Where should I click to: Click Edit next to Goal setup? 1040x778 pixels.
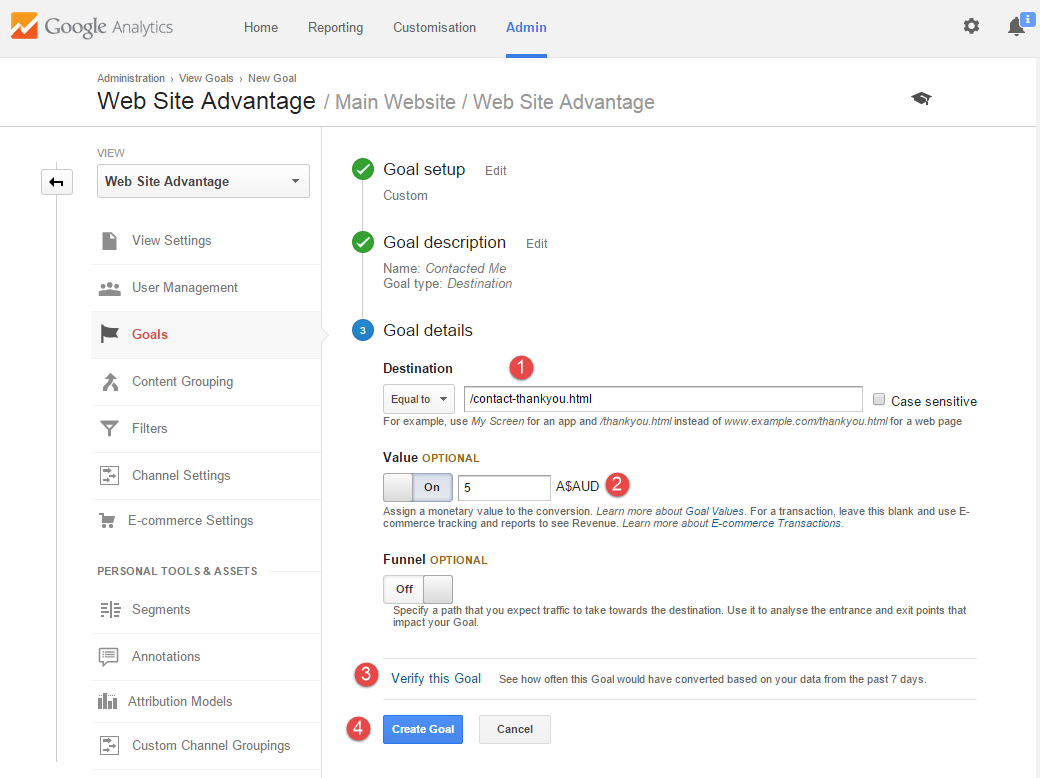point(495,170)
